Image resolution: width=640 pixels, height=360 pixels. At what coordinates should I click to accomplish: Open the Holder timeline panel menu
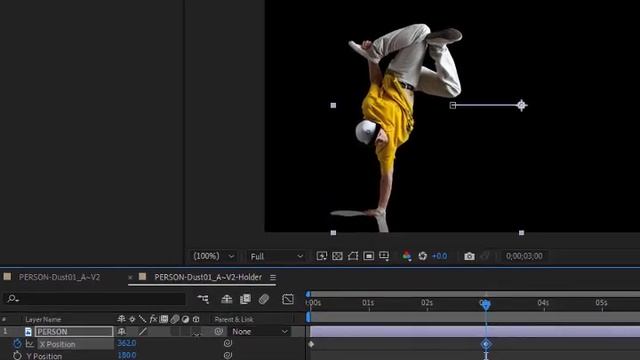coord(273,278)
